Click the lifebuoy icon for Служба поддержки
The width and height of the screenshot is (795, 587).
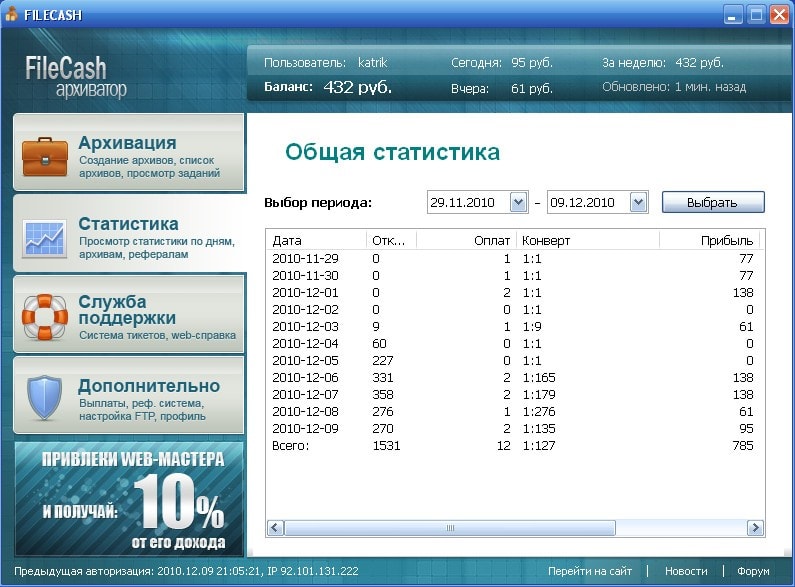[x=45, y=317]
